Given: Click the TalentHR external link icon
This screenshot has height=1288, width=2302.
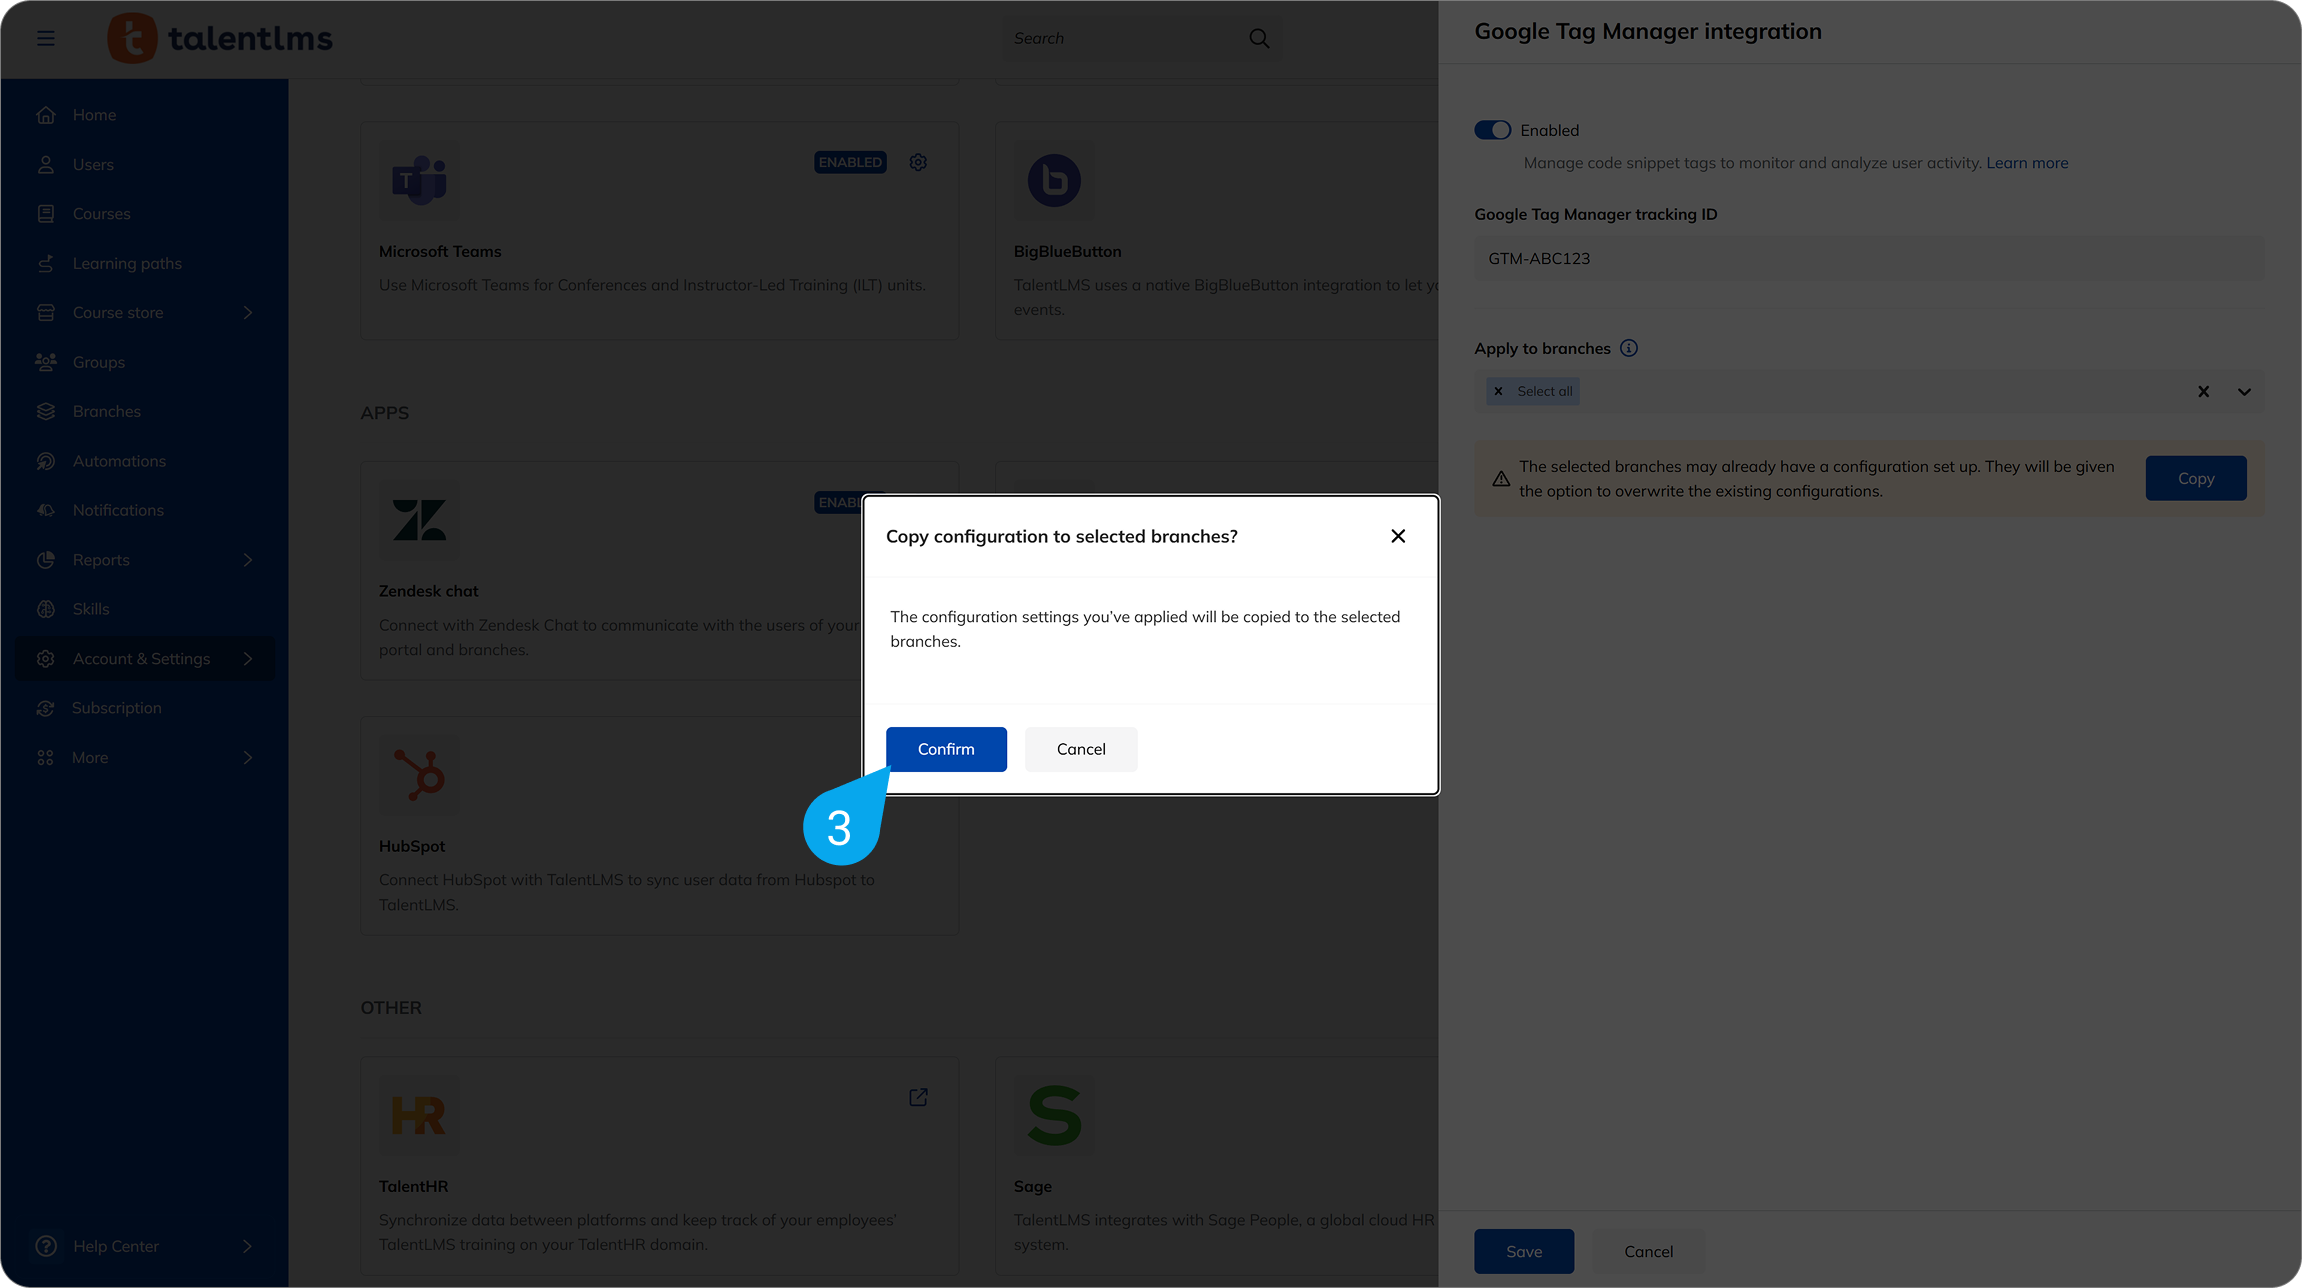Looking at the screenshot, I should pos(918,1097).
